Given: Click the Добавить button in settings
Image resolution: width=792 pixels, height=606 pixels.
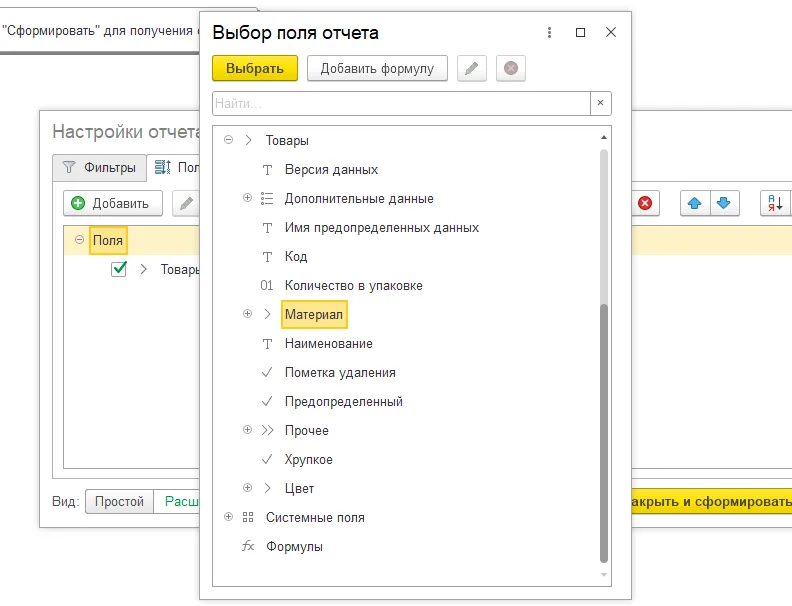Looking at the screenshot, I should coord(112,203).
